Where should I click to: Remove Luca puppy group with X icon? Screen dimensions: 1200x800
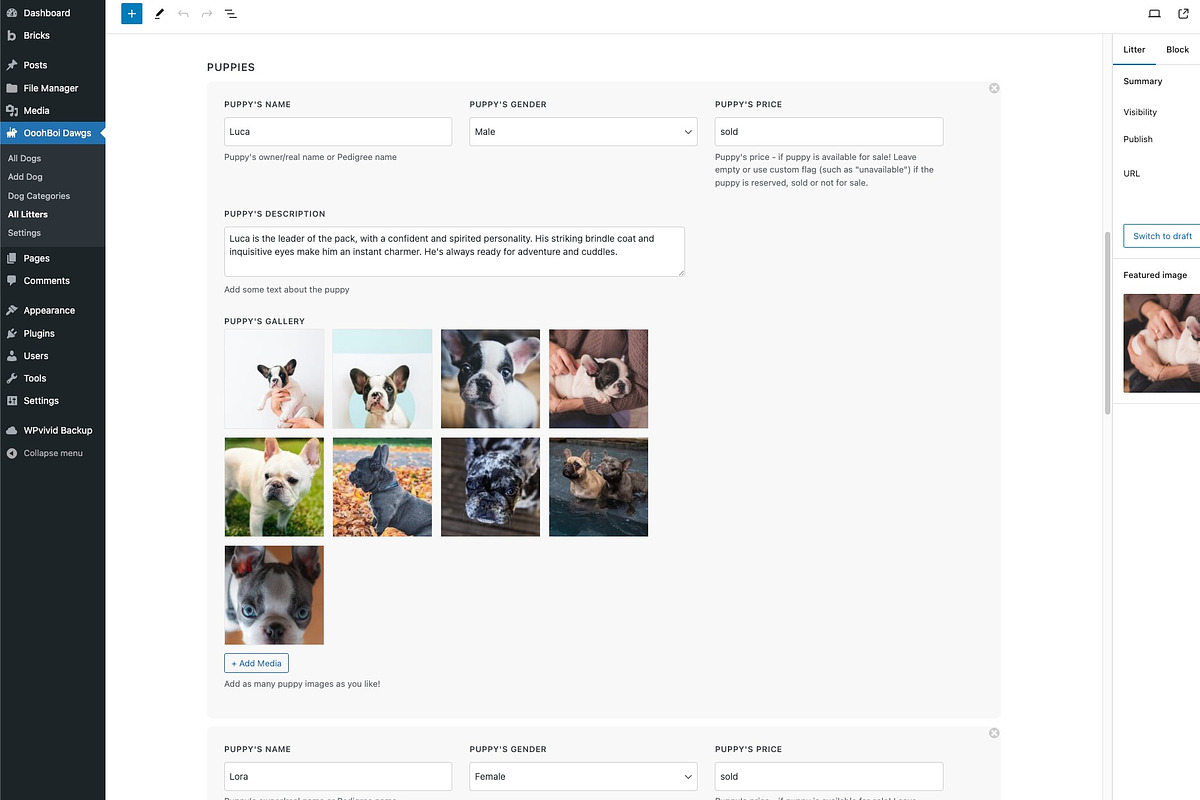pos(994,88)
